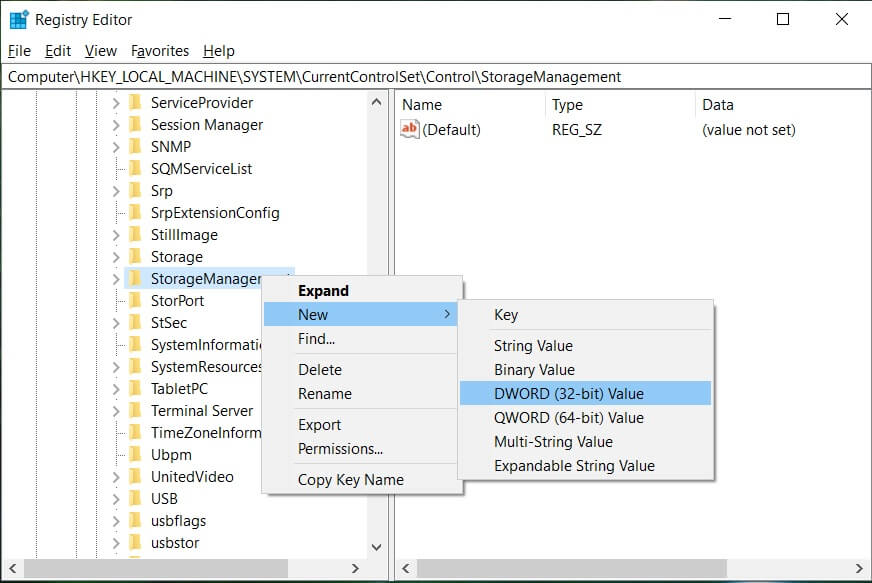
Task: Click the SystemInformation folder icon
Action: click(135, 345)
